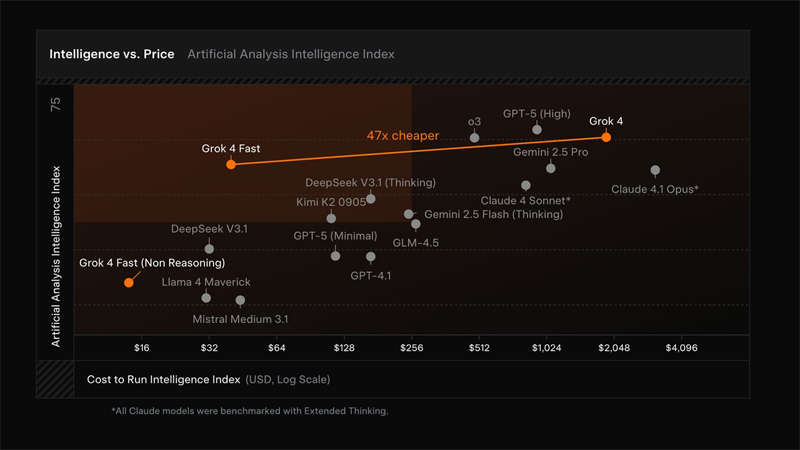Select the Grok 4 Fast (Non Reasoning) marker

[x=128, y=283]
